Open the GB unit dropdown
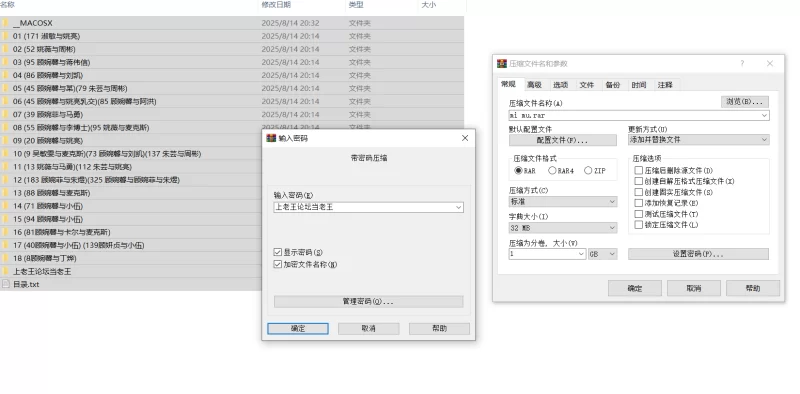 pyautogui.click(x=603, y=254)
